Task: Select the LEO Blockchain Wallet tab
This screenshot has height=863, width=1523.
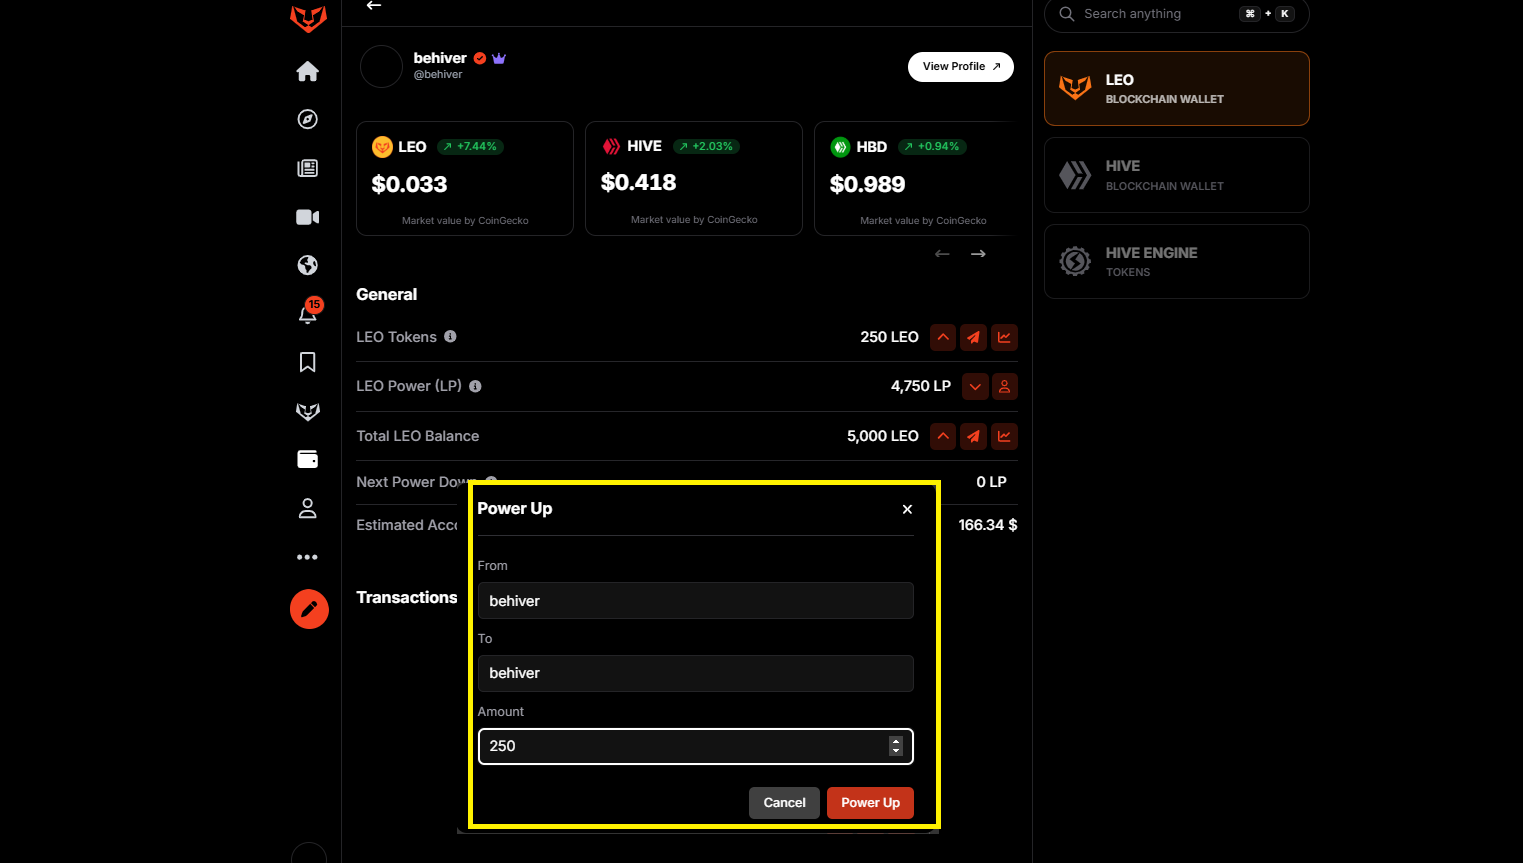Action: pos(1177,89)
